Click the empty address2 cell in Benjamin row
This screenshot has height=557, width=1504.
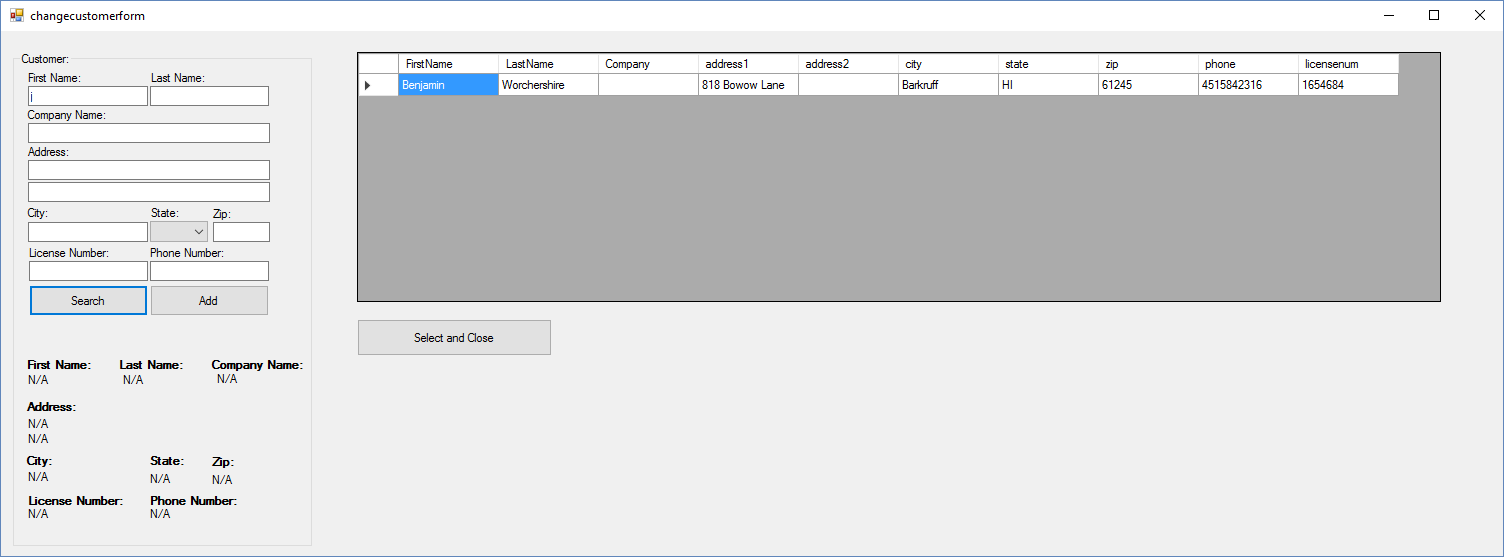848,85
